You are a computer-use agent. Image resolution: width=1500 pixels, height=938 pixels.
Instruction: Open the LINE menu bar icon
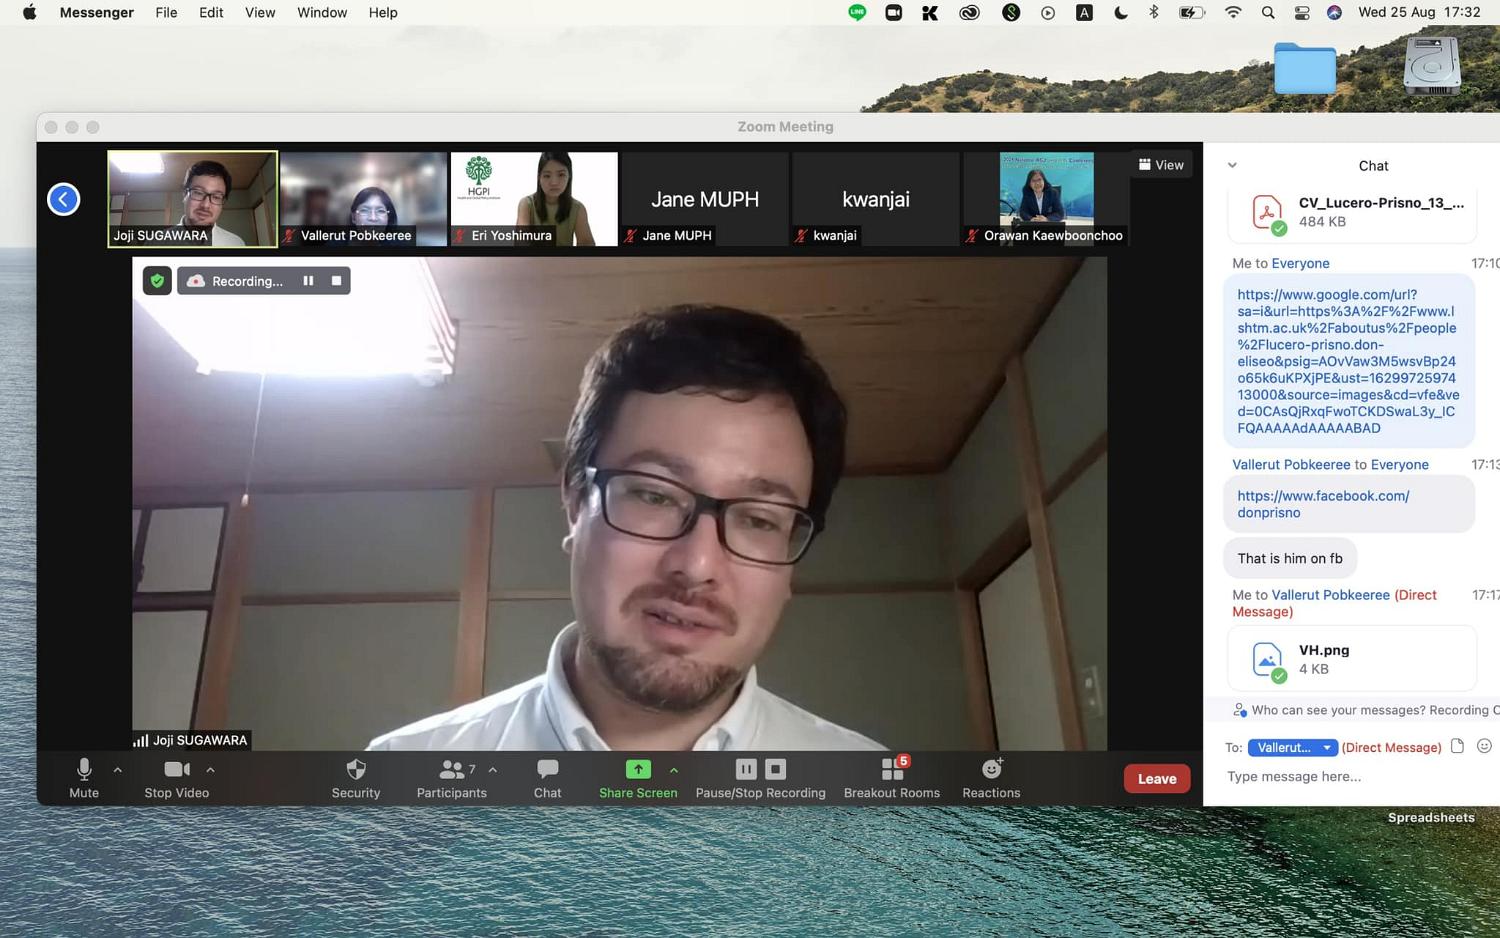pos(857,13)
